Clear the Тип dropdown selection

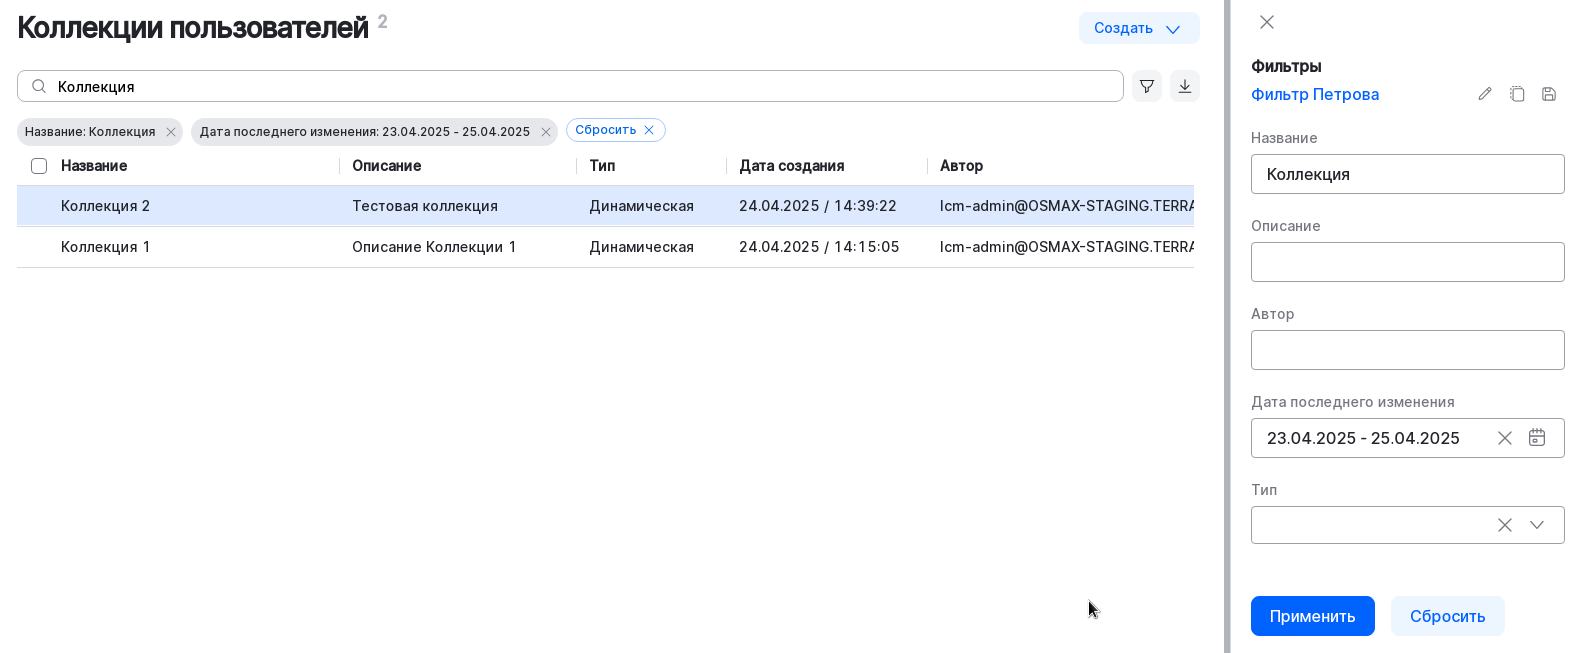point(1504,525)
